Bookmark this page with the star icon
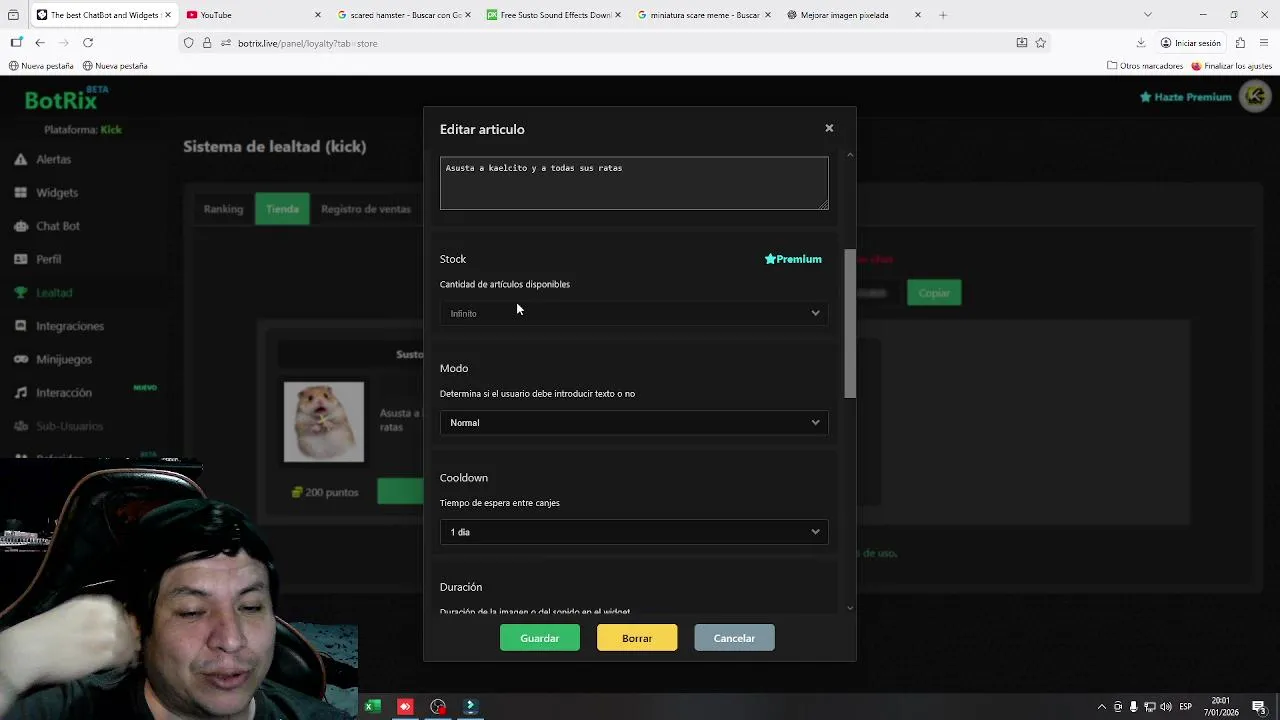The image size is (1280, 720). point(1041,43)
